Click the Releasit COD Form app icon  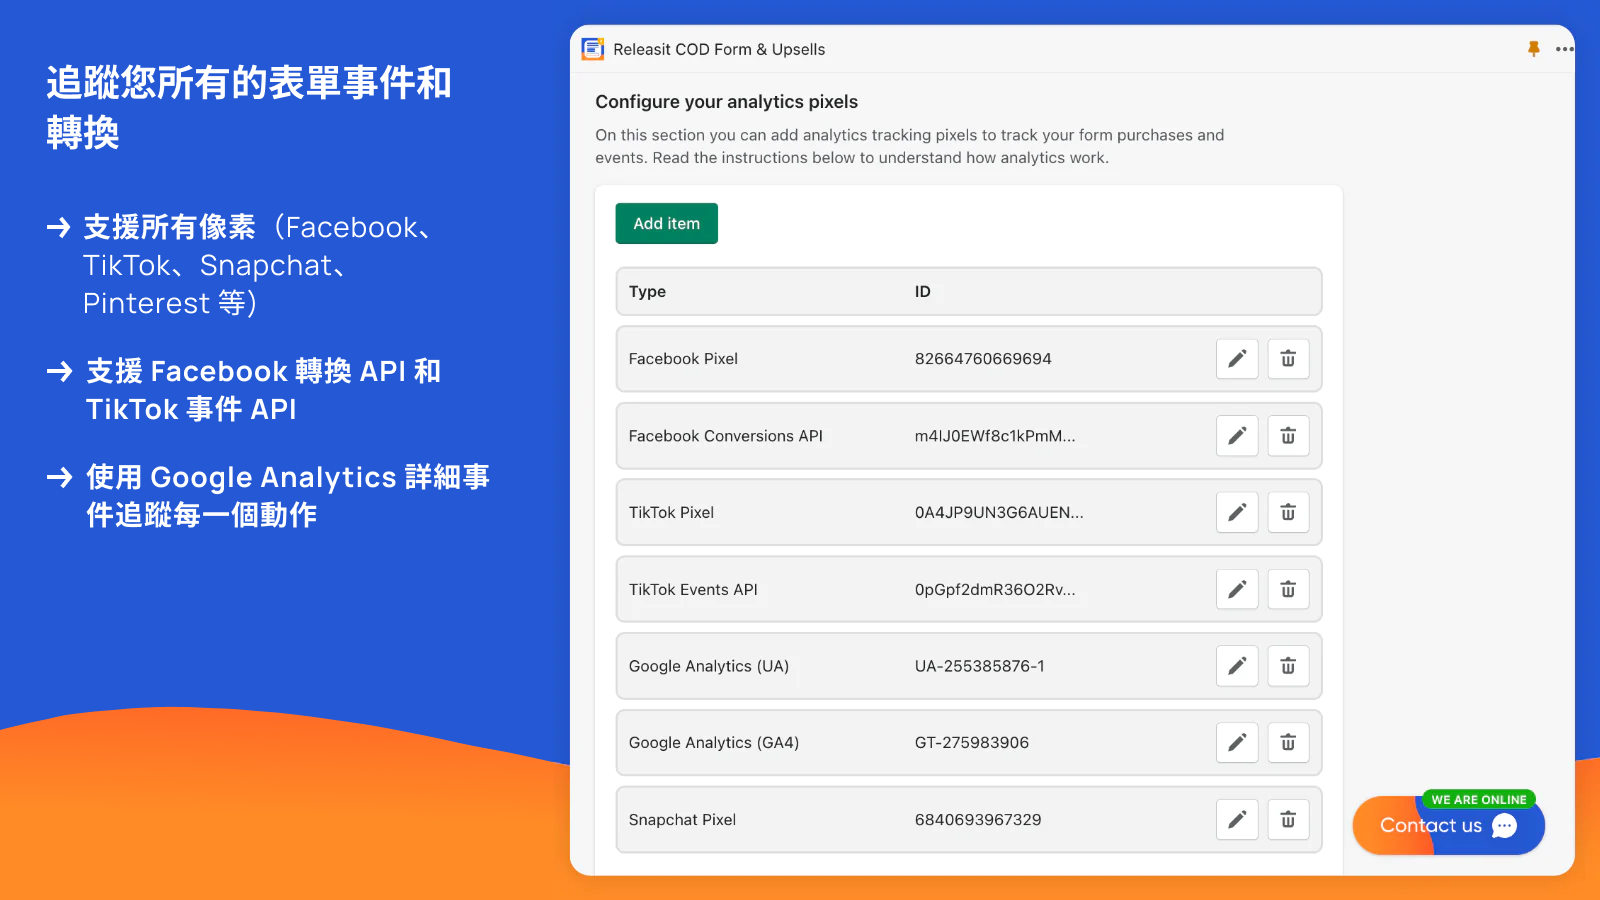[x=593, y=49]
